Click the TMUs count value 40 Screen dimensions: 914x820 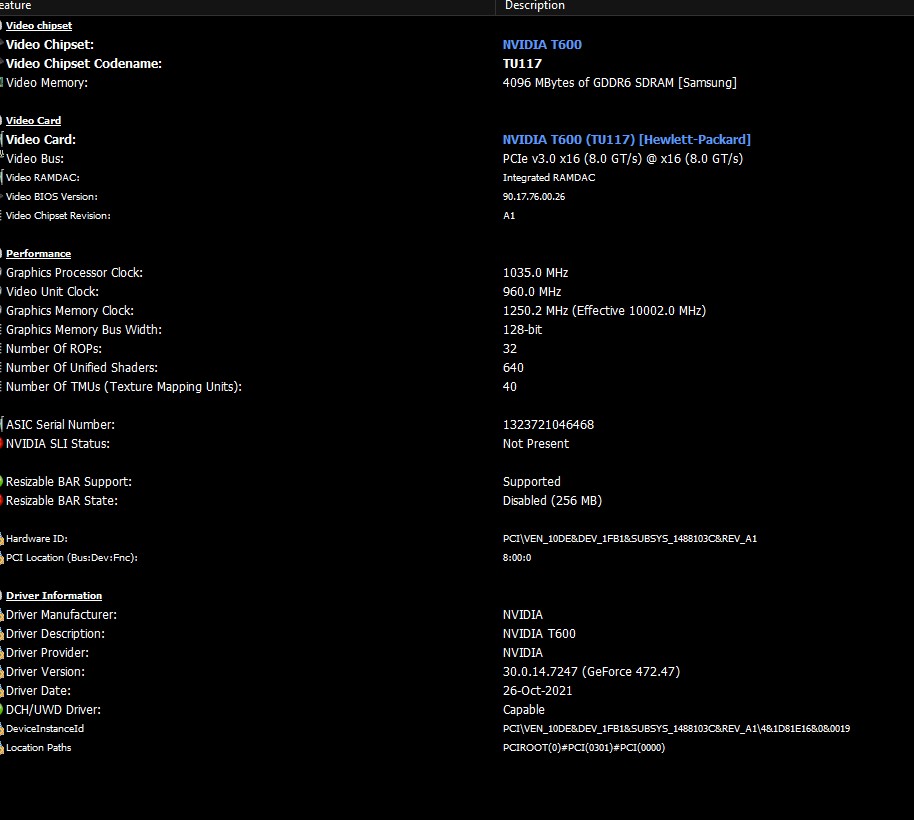tap(509, 387)
